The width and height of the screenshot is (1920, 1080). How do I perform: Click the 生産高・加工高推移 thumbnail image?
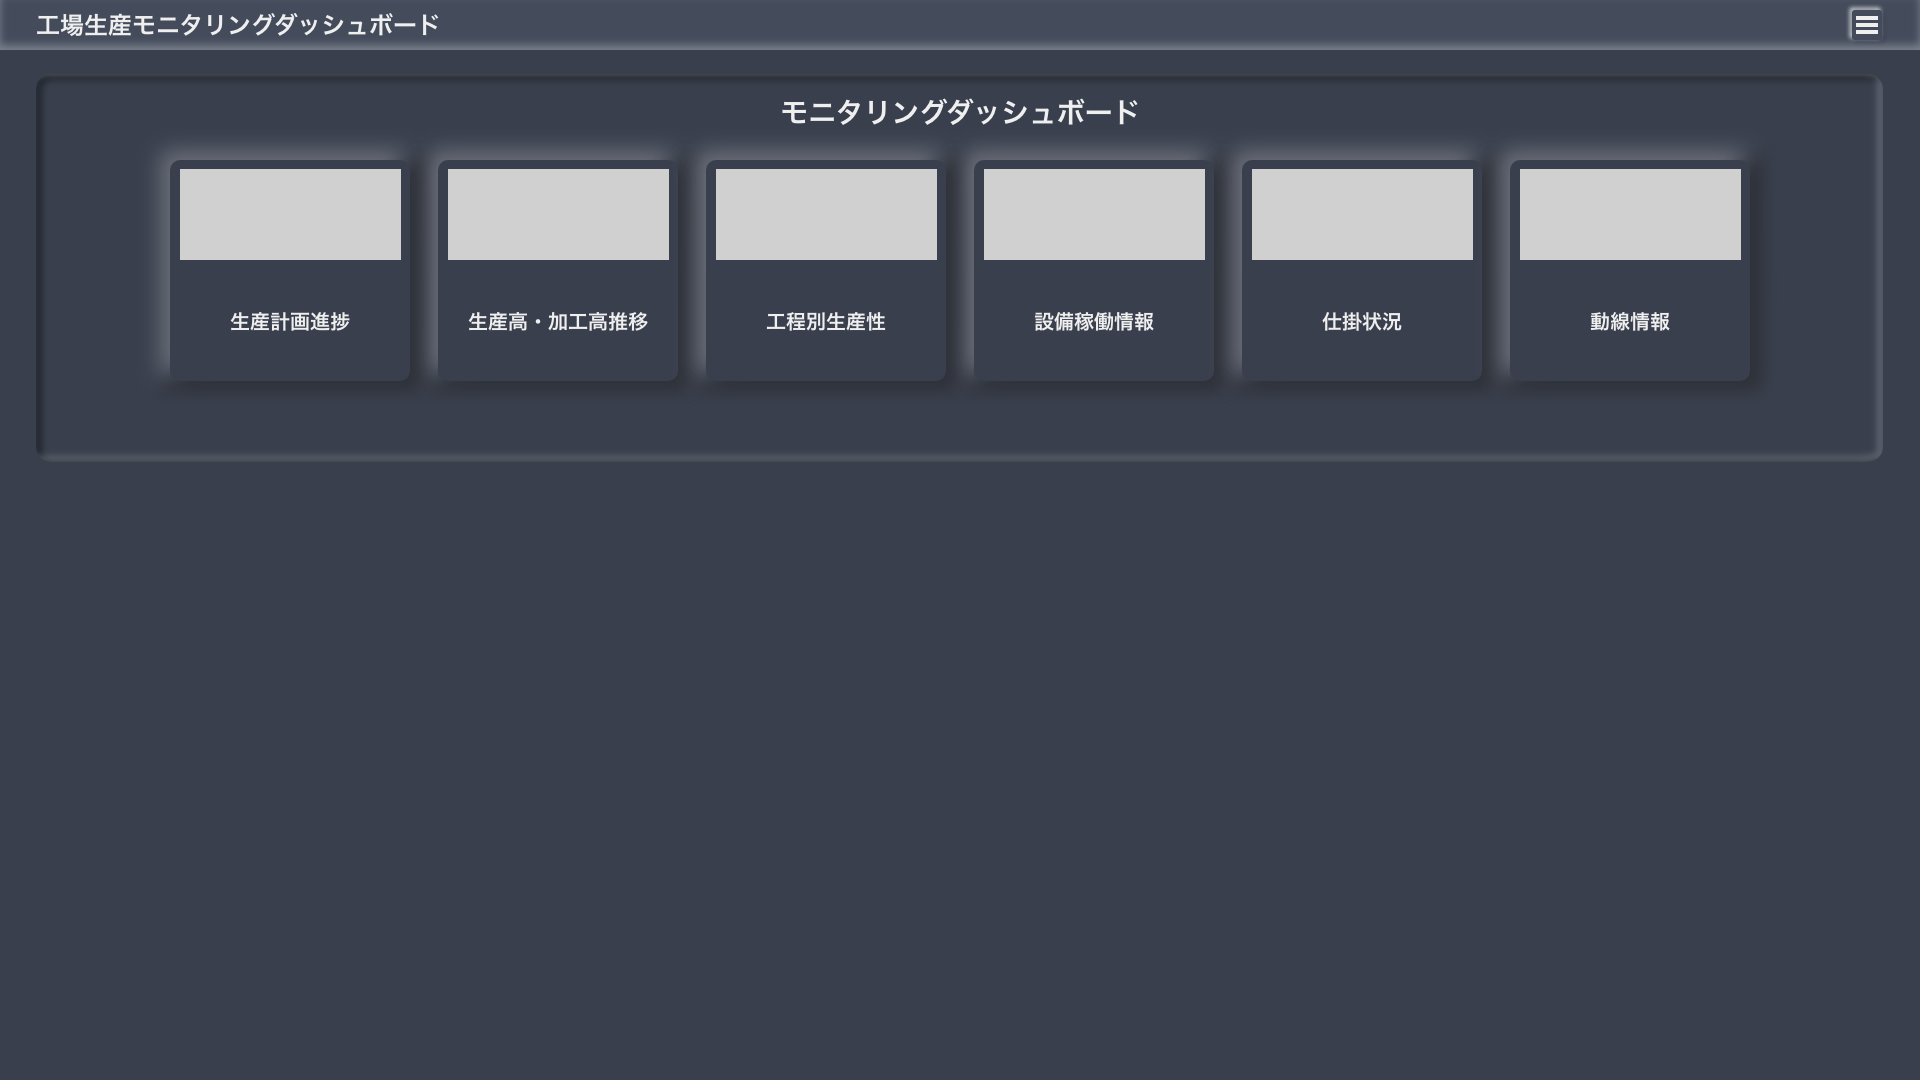pos(558,213)
